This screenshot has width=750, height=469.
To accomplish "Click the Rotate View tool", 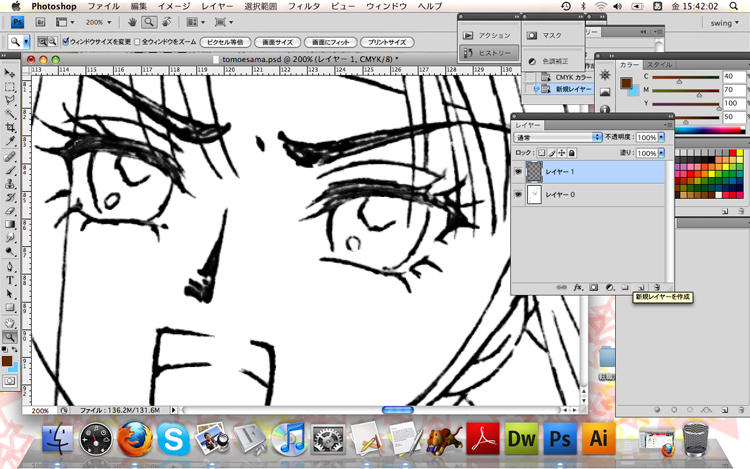I will (166, 22).
